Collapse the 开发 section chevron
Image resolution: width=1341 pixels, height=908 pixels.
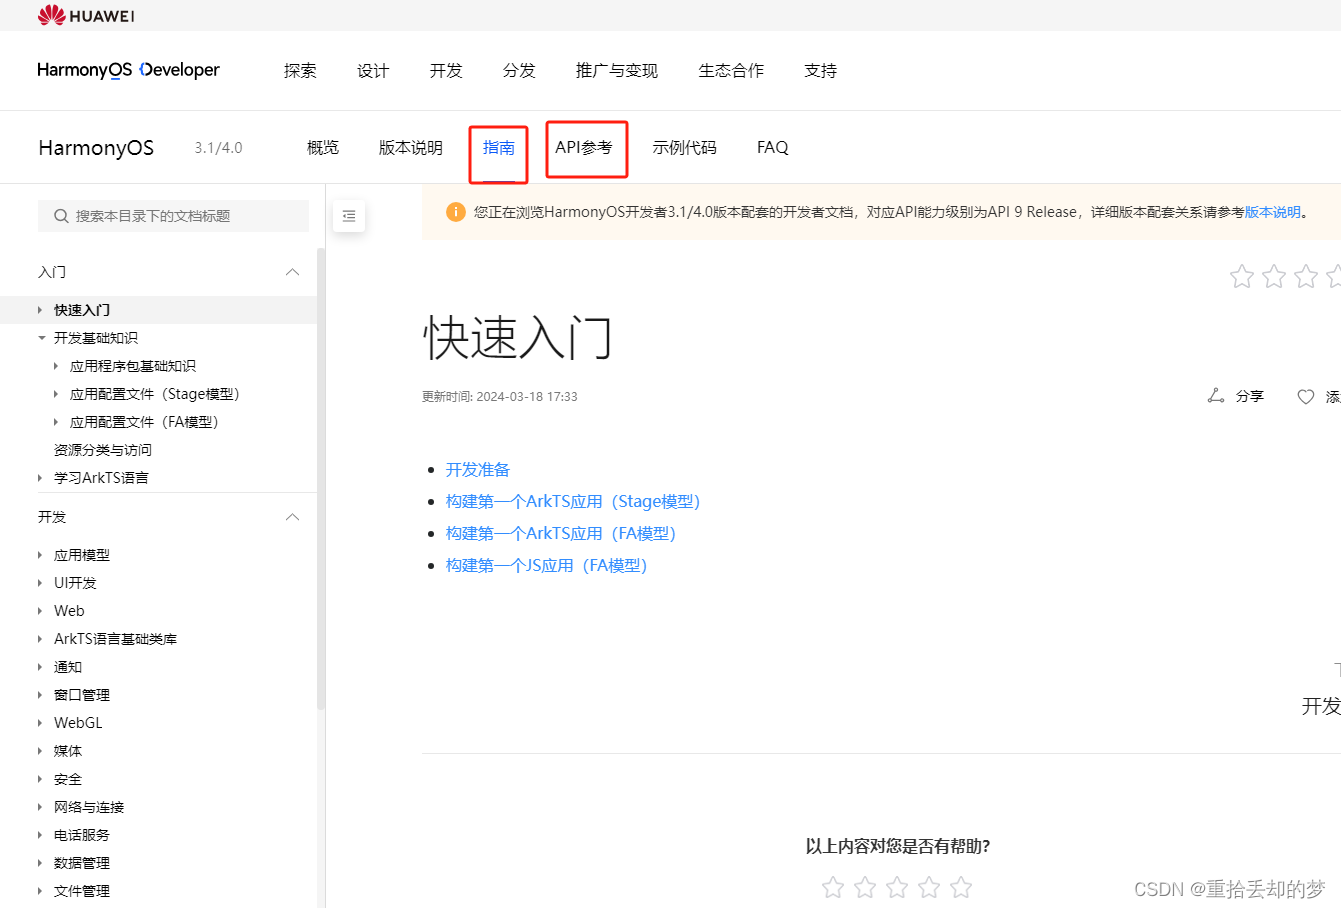coord(293,517)
